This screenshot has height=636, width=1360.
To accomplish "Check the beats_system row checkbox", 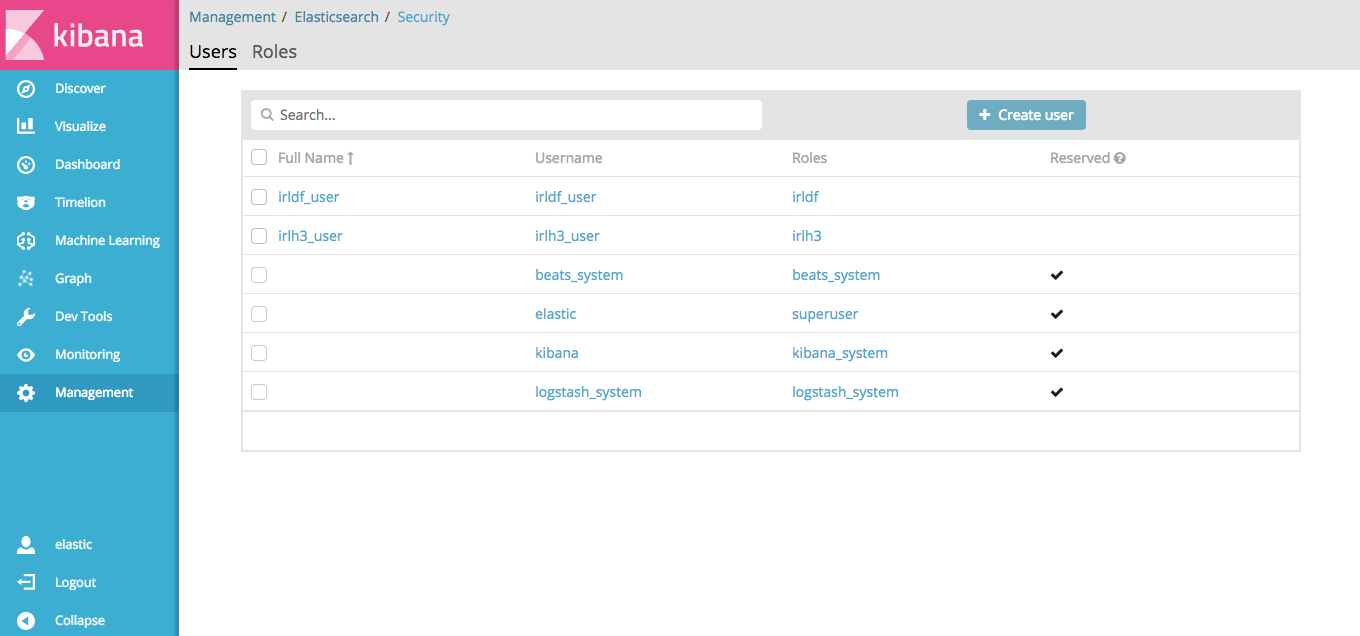I will click(259, 275).
